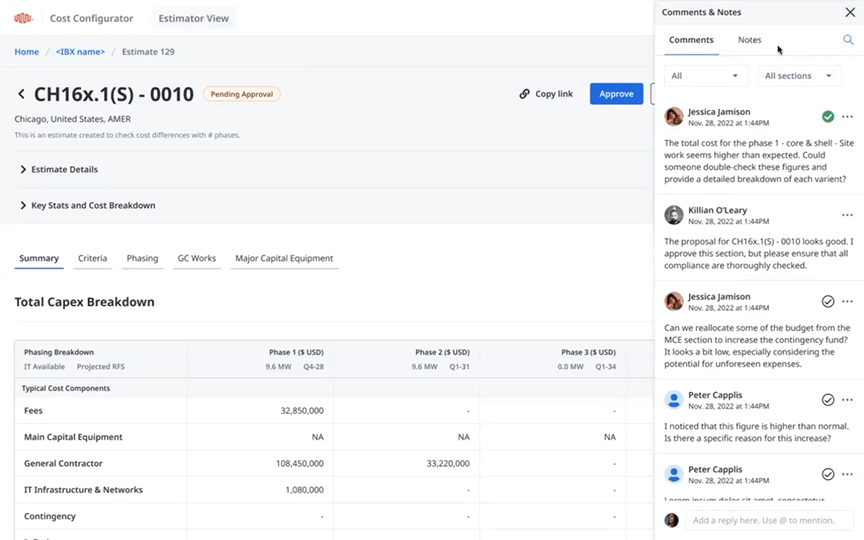The image size is (864, 540).
Task: Click the Phase 2 ($ USD) column header
Action: (x=442, y=352)
